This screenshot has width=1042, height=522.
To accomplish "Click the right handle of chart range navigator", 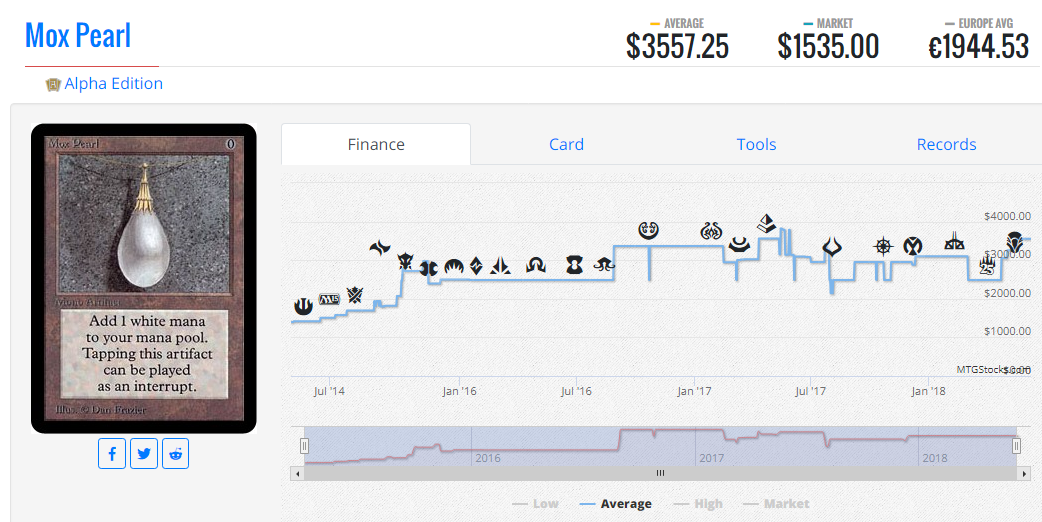I will pos(1016,446).
